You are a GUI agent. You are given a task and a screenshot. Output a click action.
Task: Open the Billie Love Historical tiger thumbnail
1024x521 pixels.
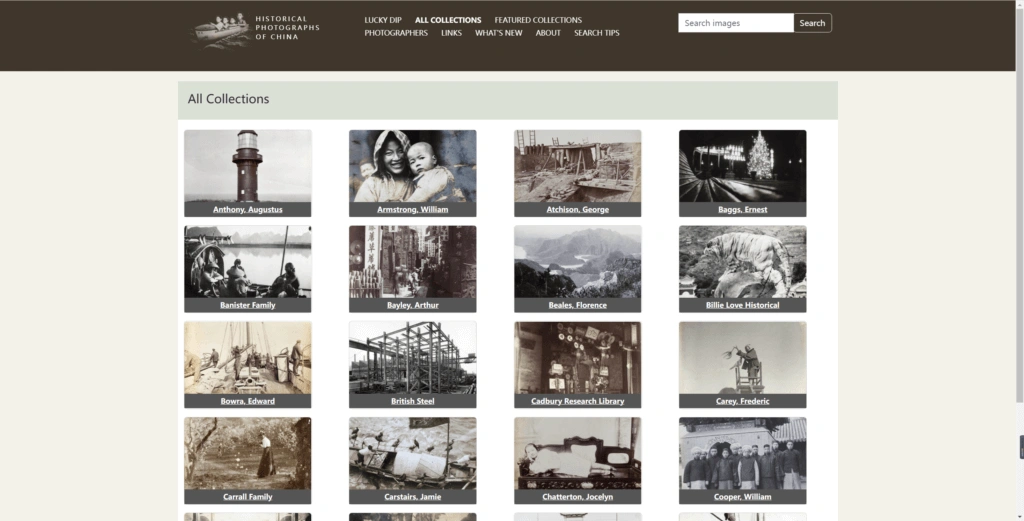pyautogui.click(x=743, y=262)
